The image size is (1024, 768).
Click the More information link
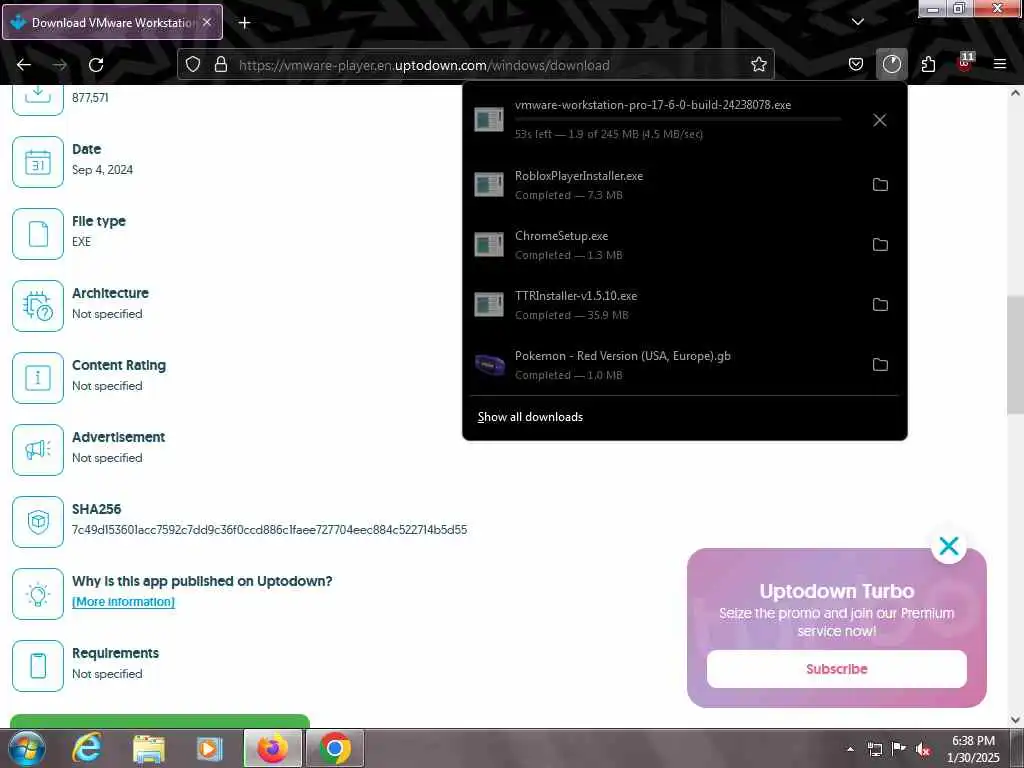123,601
